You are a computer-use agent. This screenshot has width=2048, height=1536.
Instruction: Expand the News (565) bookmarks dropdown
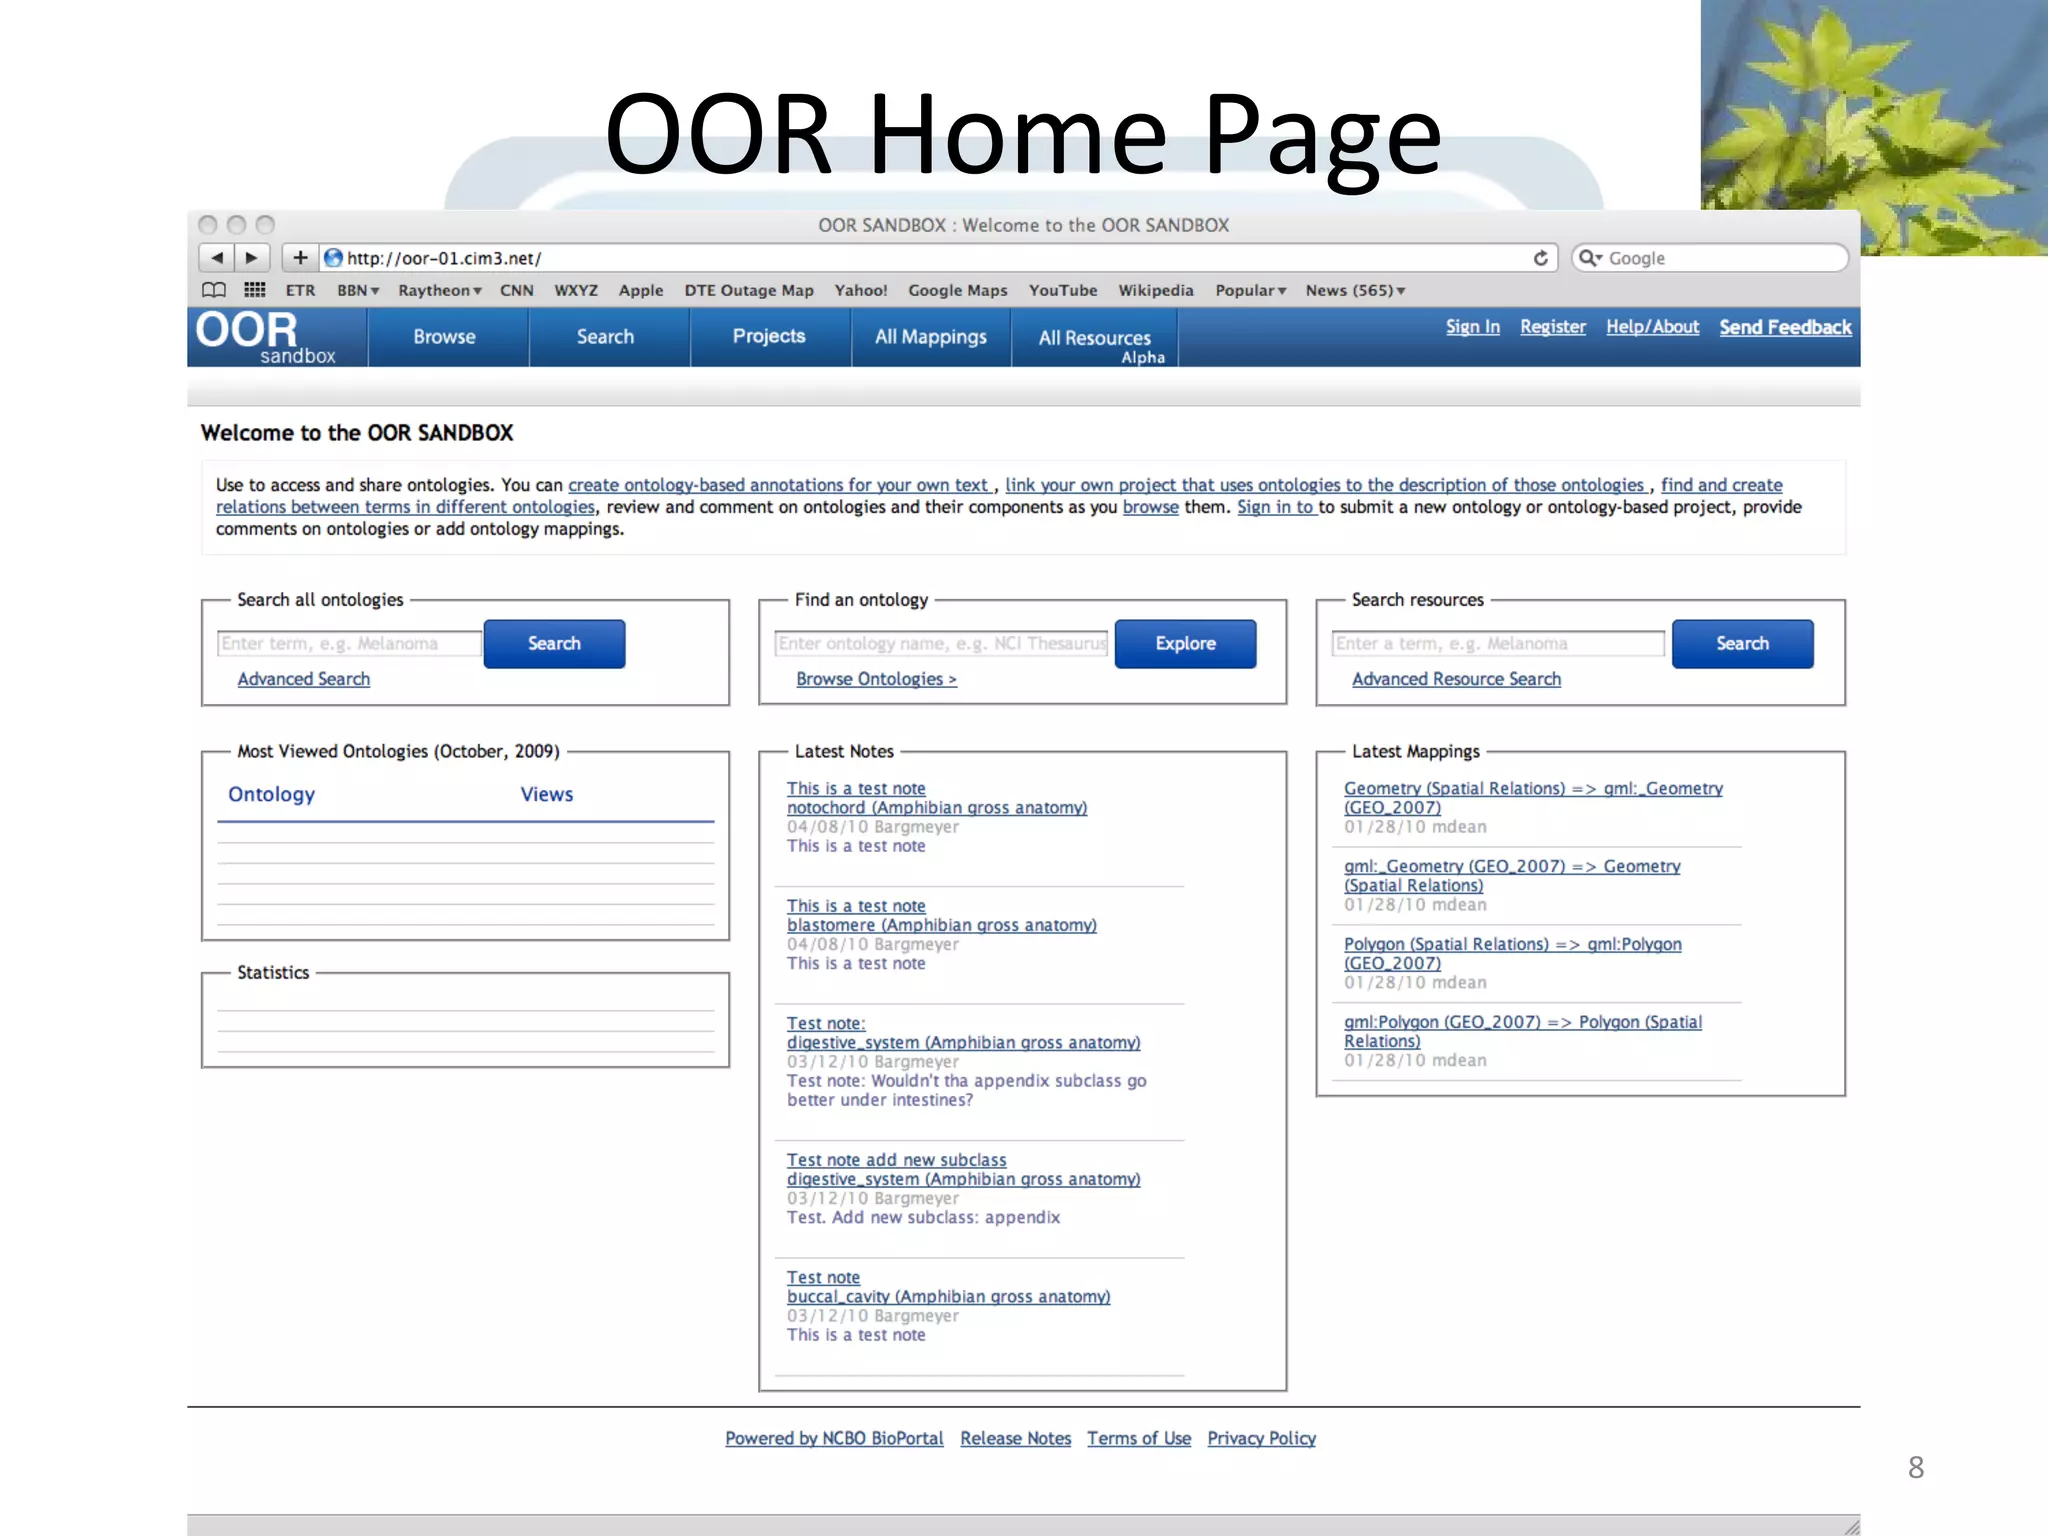(1355, 290)
